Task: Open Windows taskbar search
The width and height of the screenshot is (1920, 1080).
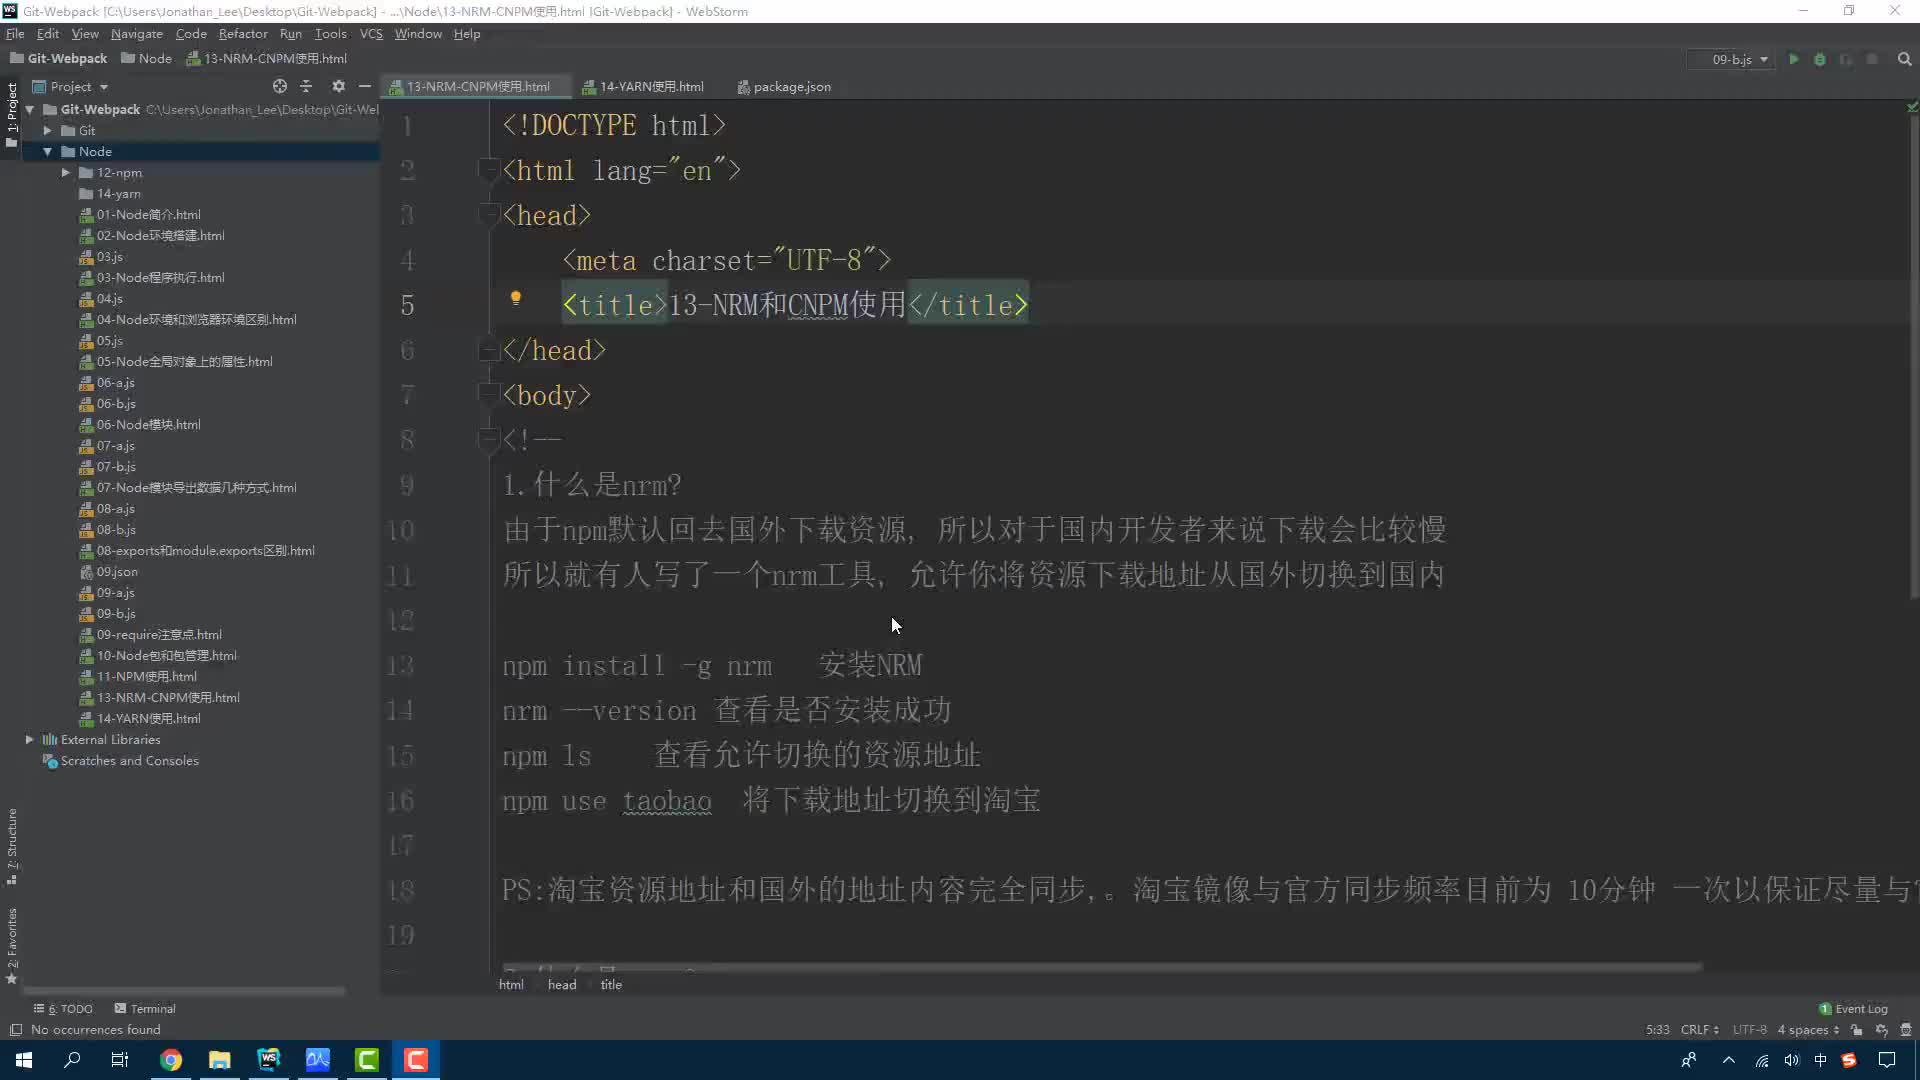Action: [72, 1060]
